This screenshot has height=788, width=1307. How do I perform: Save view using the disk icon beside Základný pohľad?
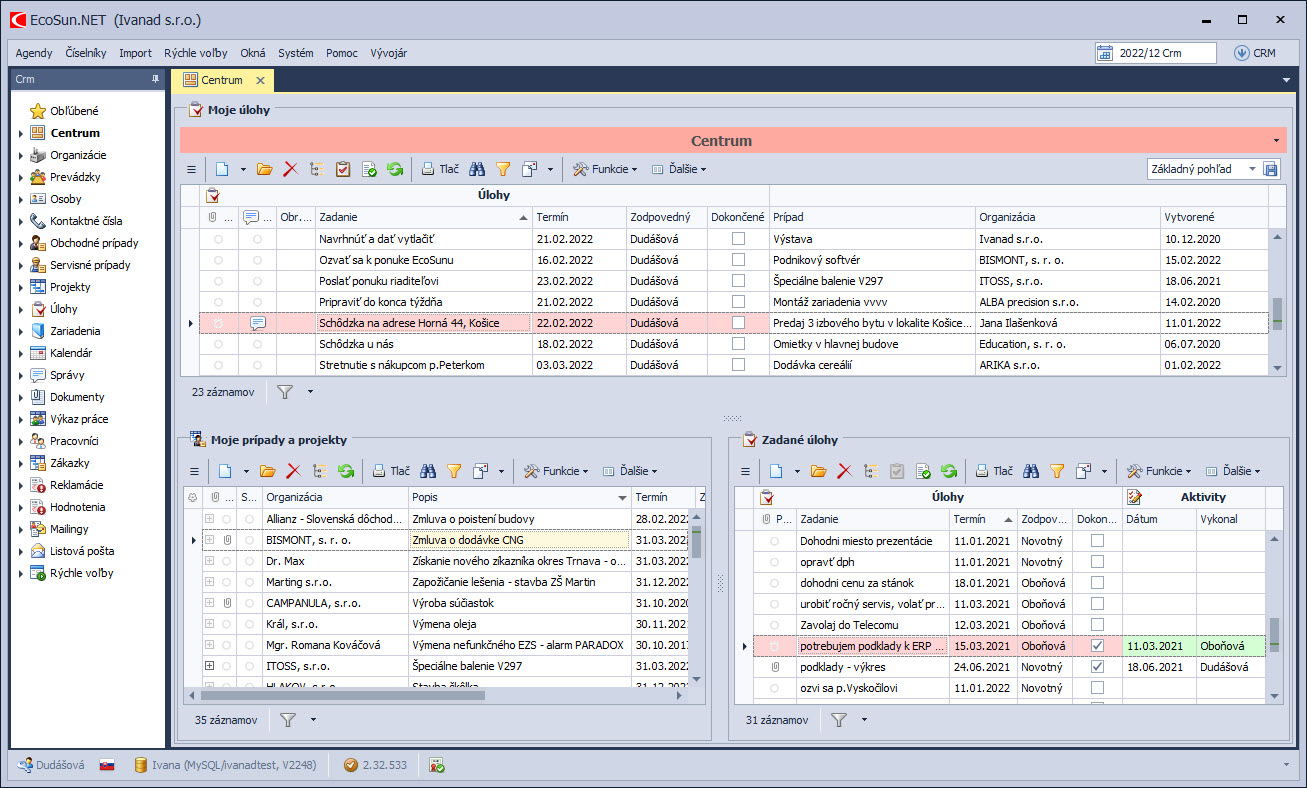click(x=1271, y=170)
